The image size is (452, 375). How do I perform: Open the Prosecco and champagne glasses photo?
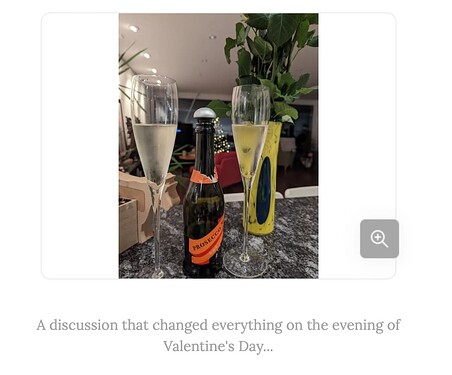219,146
